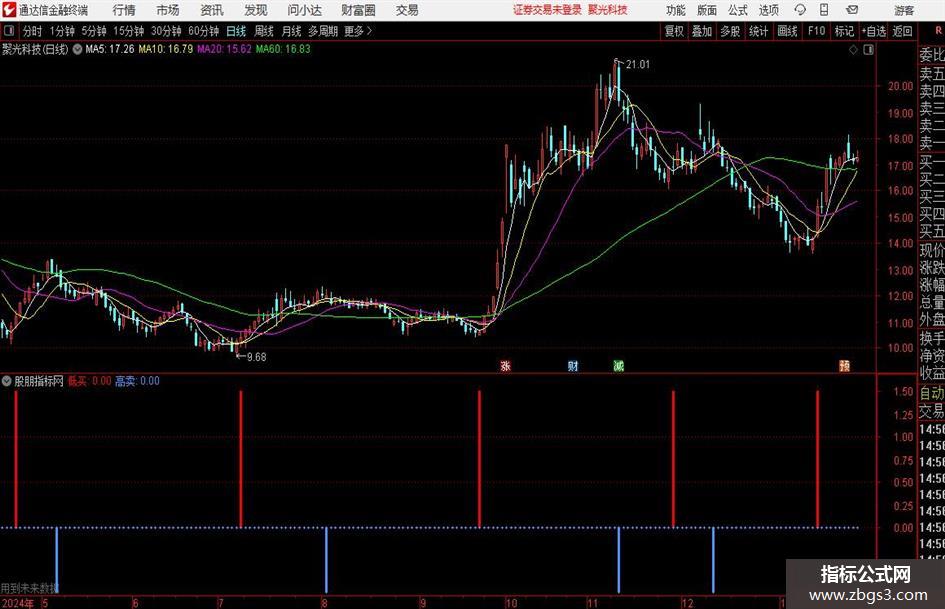Viewport: 945px width, 609px height.
Task: Expand the 聚光科技(日线) indicator dropdown arrow
Action: click(x=77, y=49)
